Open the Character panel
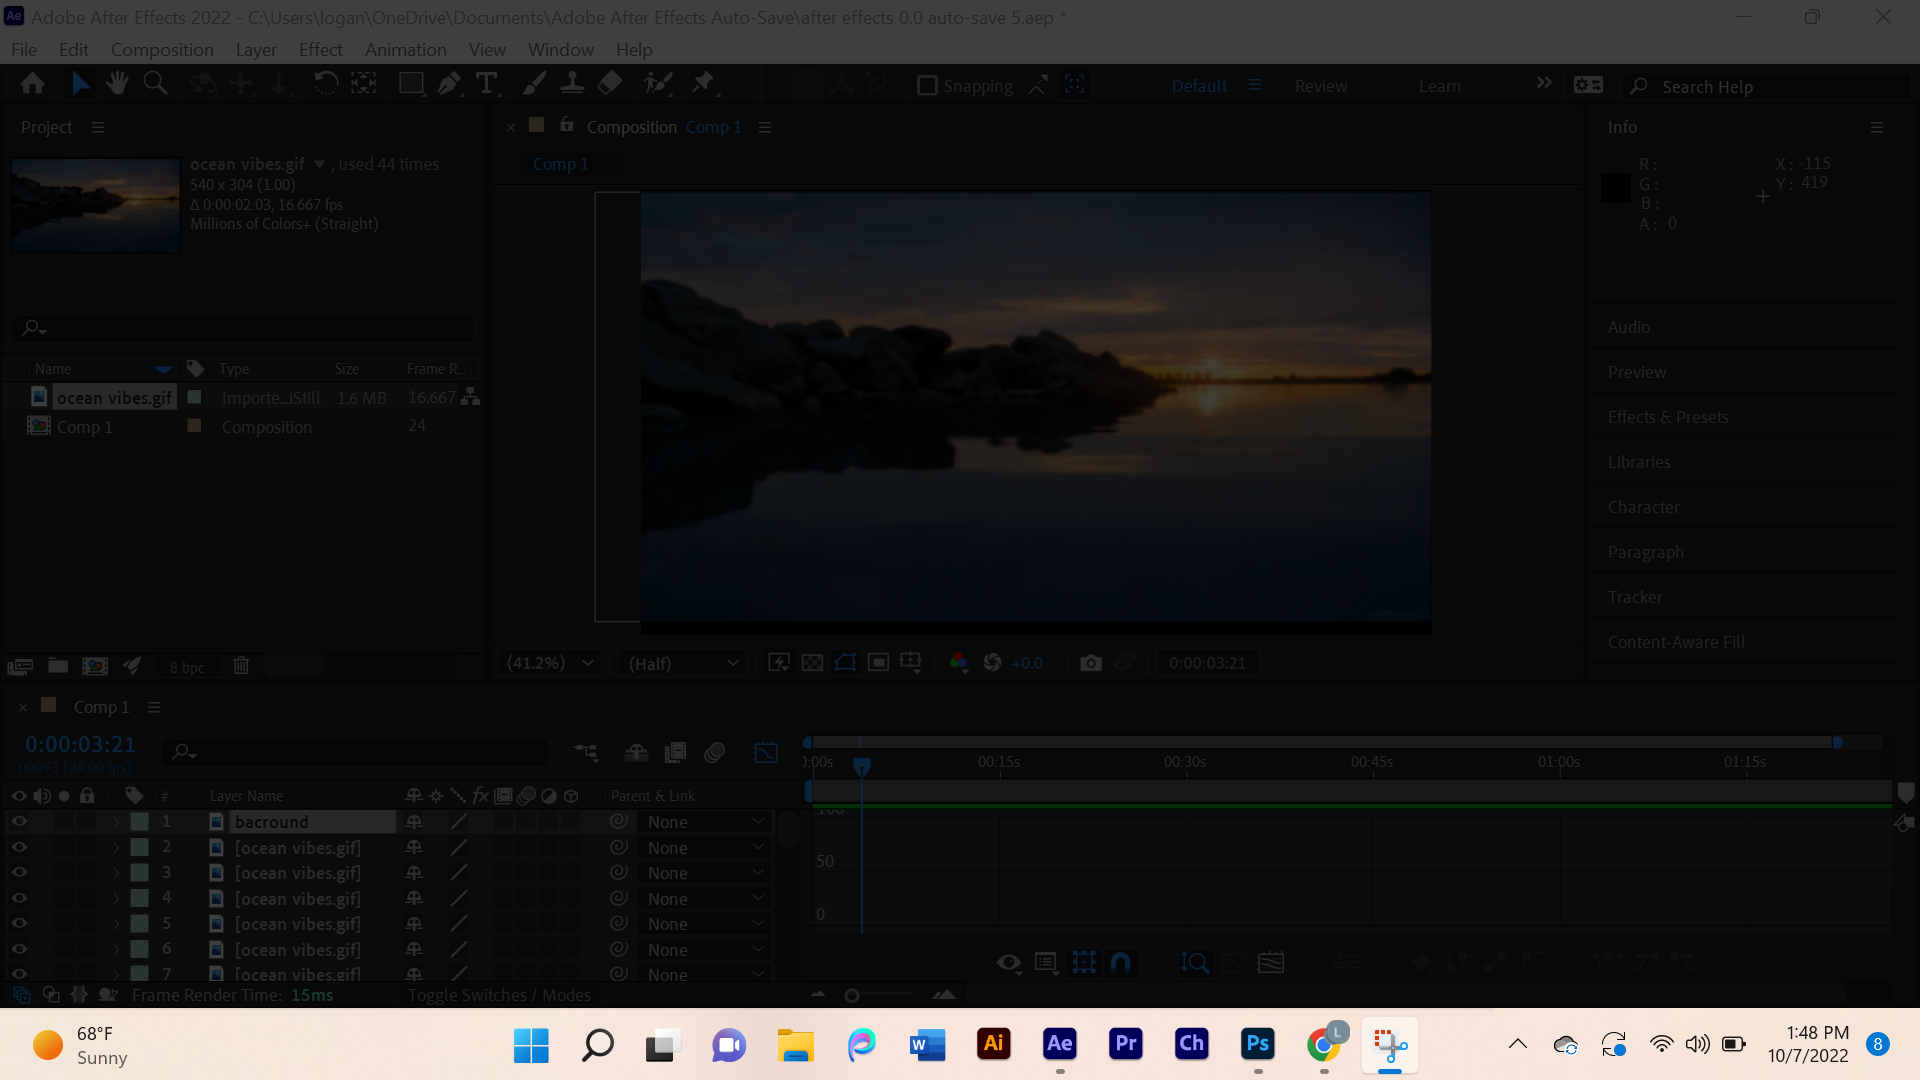1920x1080 pixels. click(x=1643, y=507)
